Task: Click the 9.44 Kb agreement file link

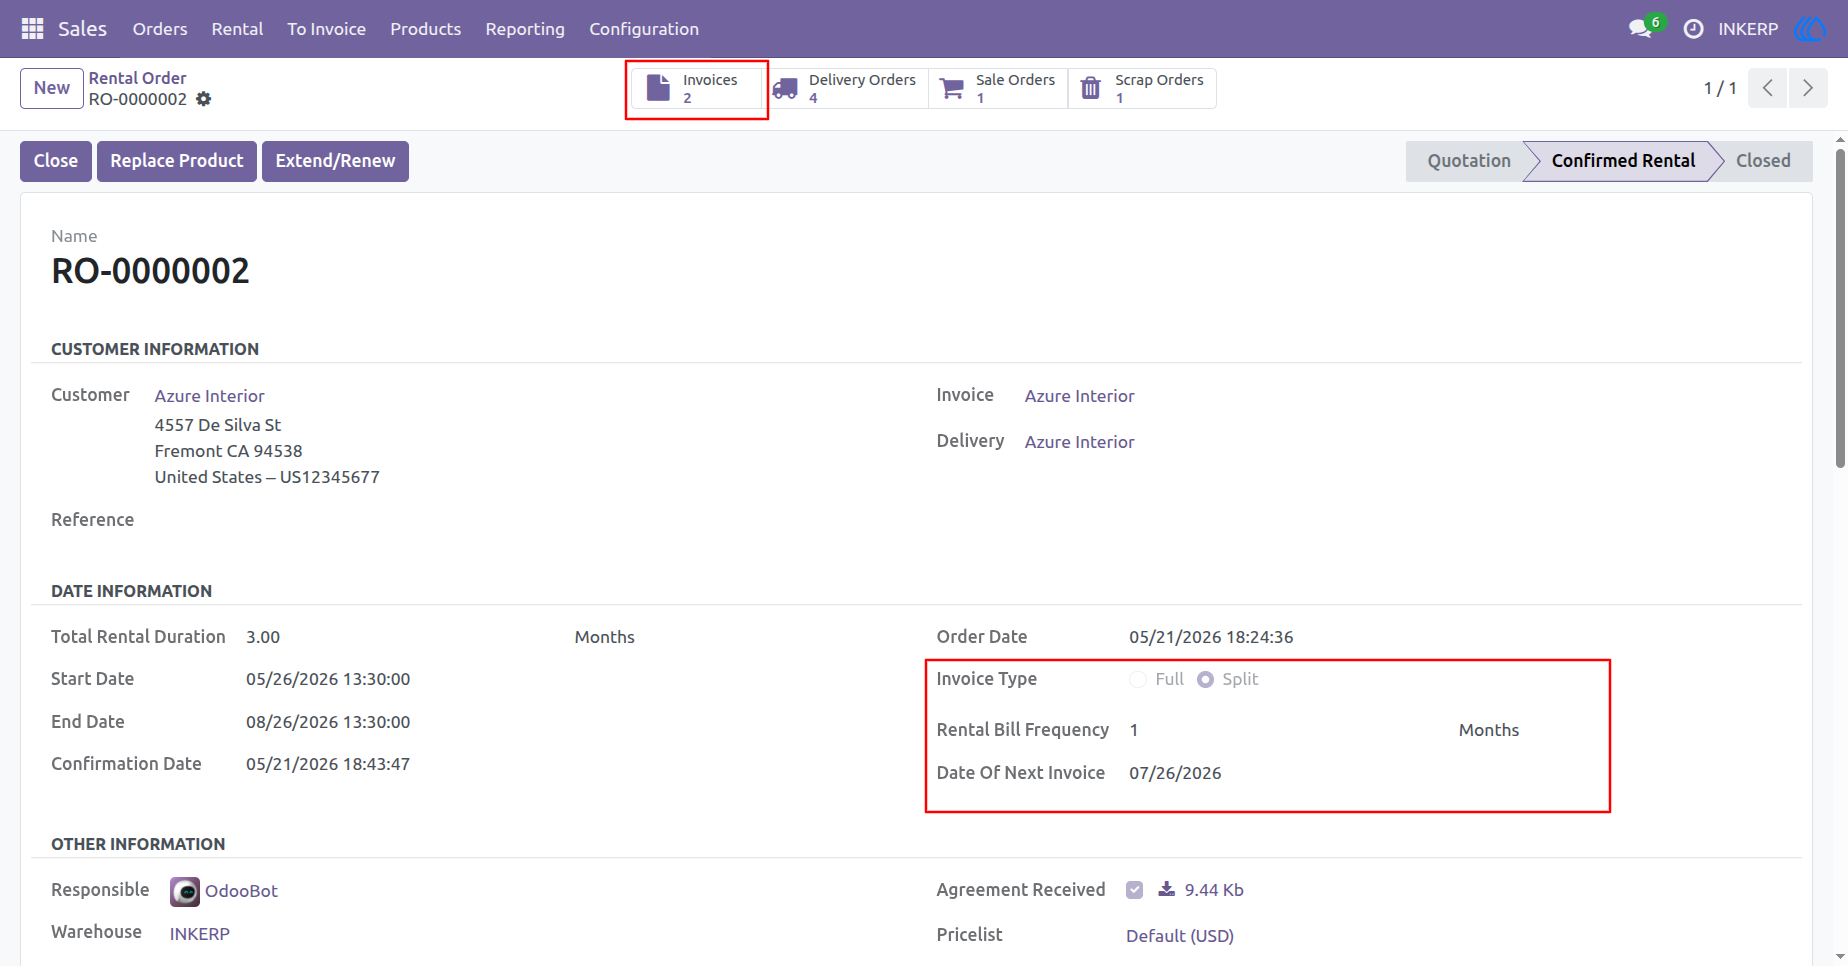Action: tap(1214, 890)
